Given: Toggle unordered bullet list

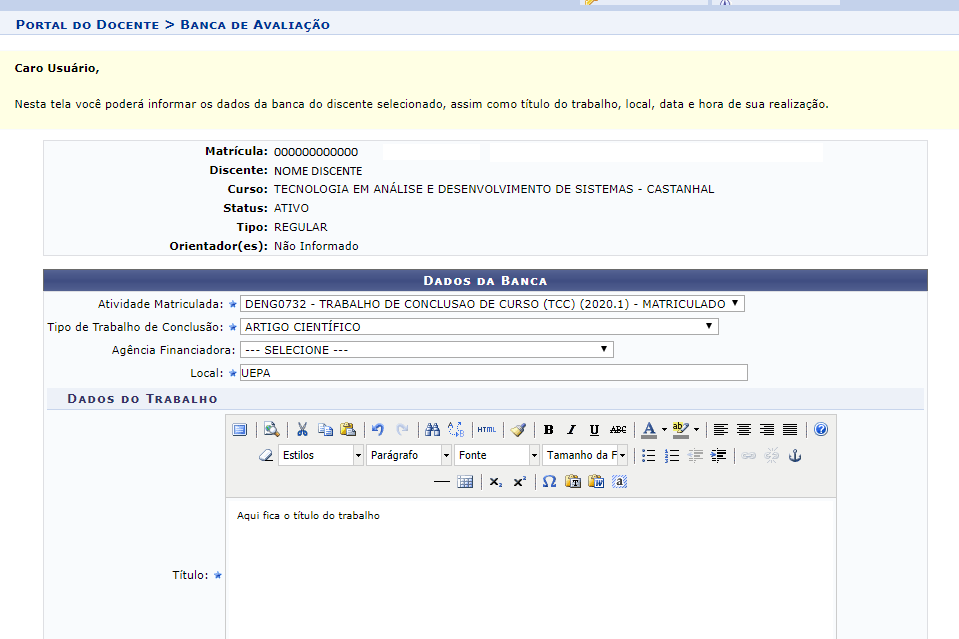Looking at the screenshot, I should pyautogui.click(x=648, y=456).
